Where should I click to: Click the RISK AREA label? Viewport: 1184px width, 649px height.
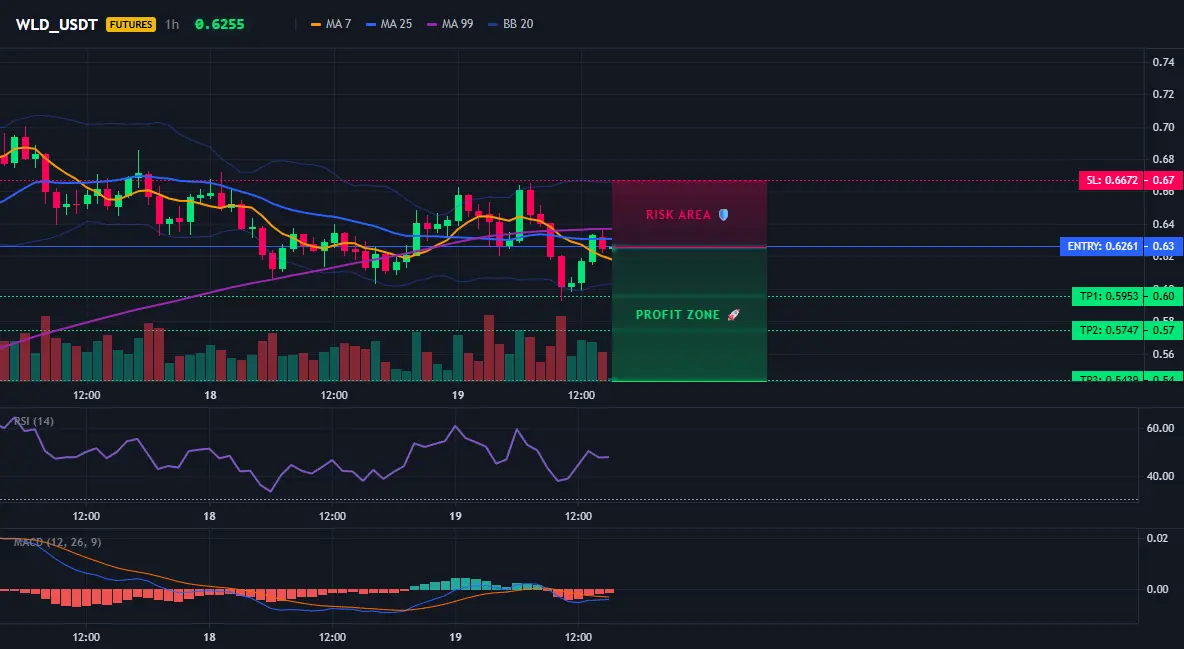(678, 215)
